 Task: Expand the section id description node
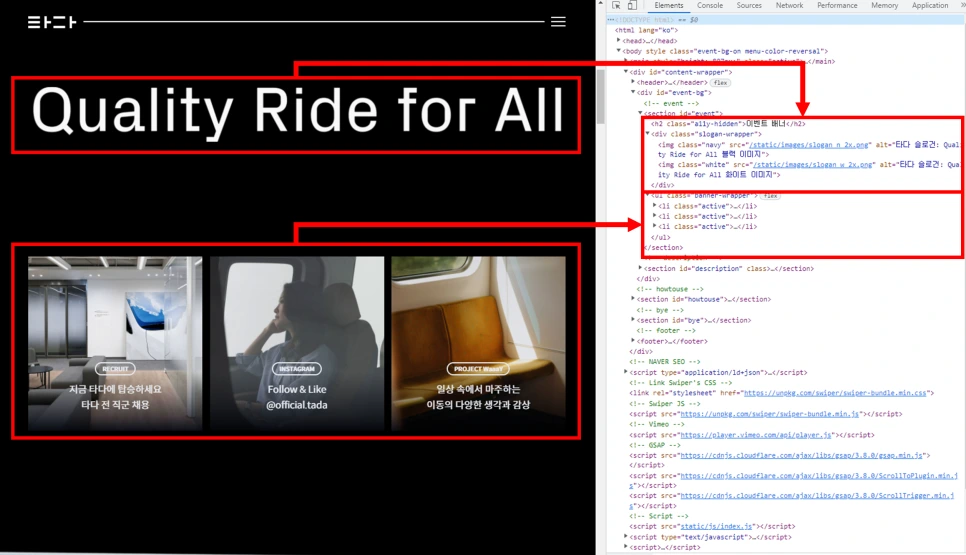point(640,268)
